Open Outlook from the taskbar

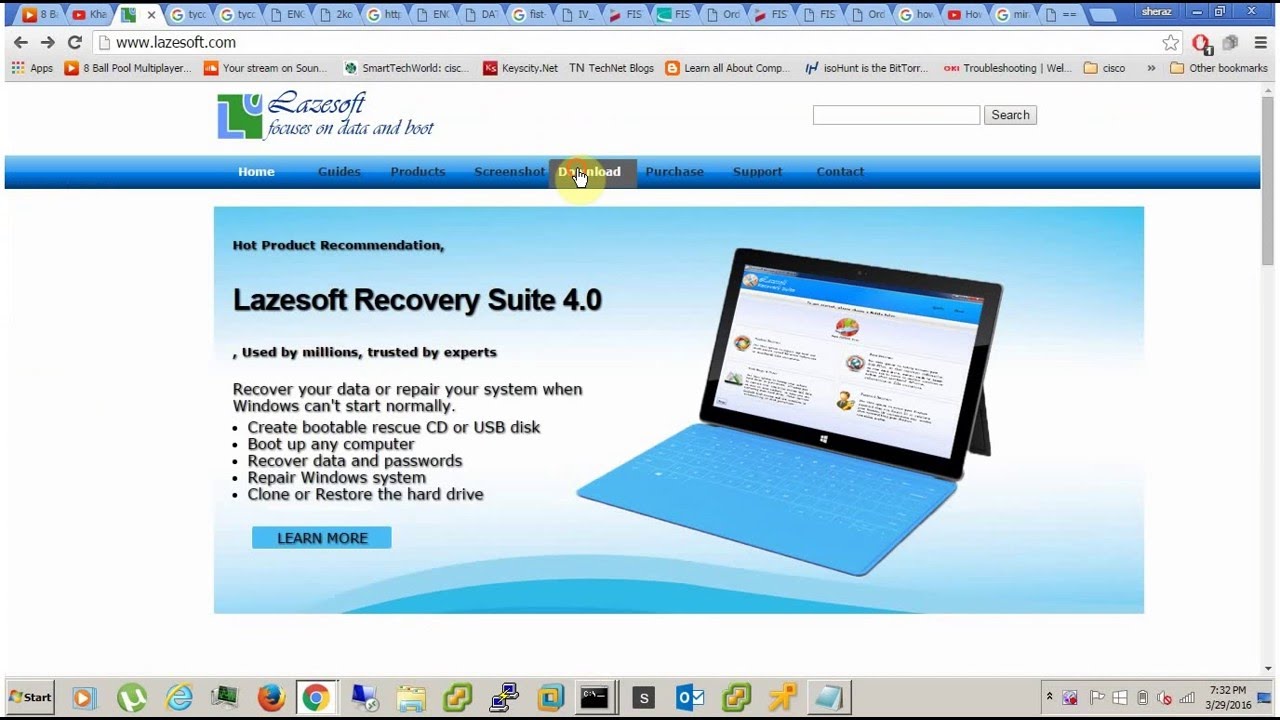(x=690, y=697)
